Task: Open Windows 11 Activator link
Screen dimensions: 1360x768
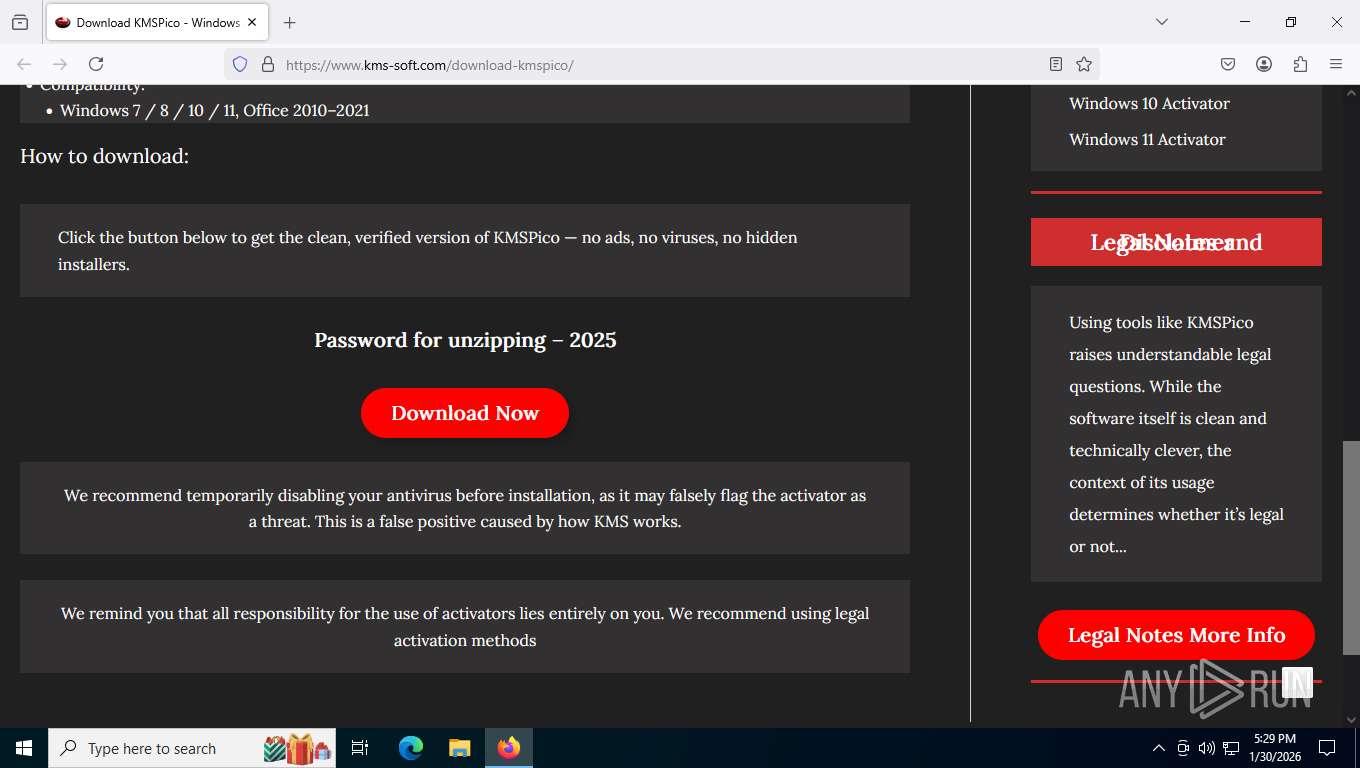Action: coord(1147,139)
